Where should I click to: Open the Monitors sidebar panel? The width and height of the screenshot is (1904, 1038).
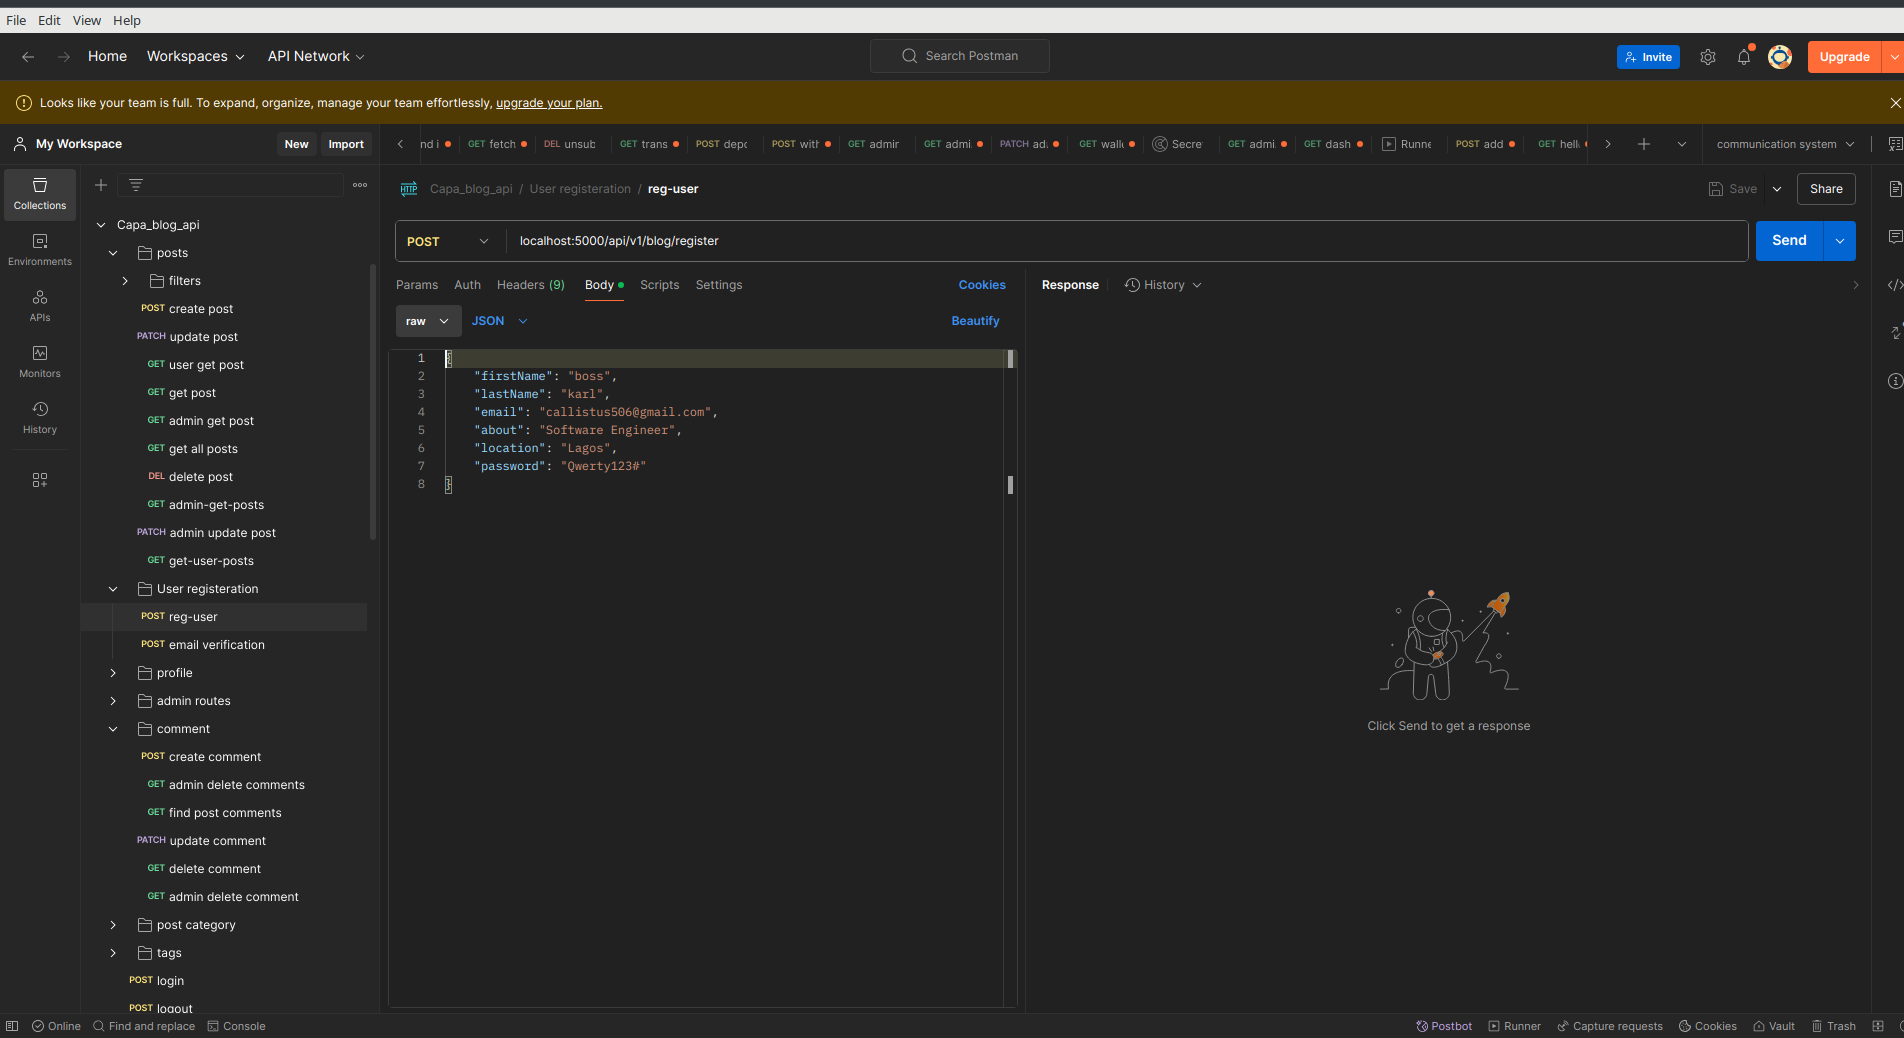pyautogui.click(x=40, y=362)
